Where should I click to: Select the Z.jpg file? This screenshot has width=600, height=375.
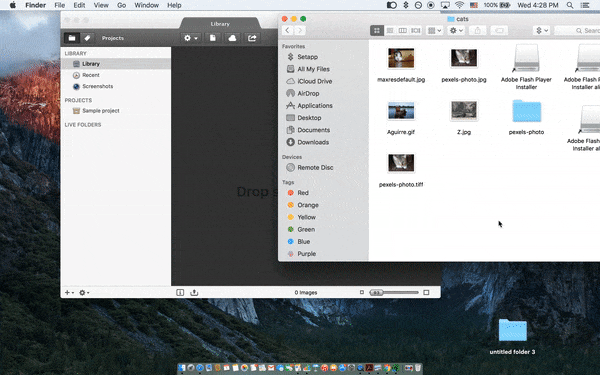coord(464,111)
